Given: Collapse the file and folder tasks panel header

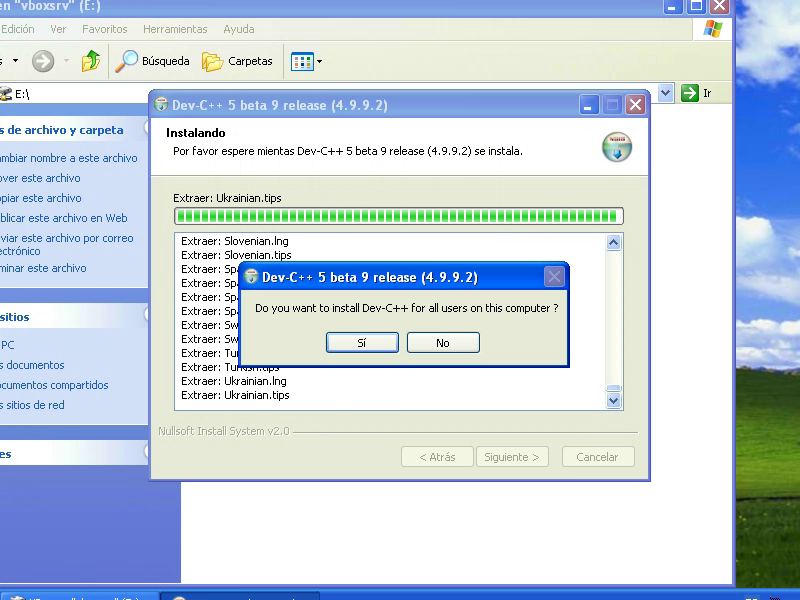Looking at the screenshot, I should [x=74, y=130].
